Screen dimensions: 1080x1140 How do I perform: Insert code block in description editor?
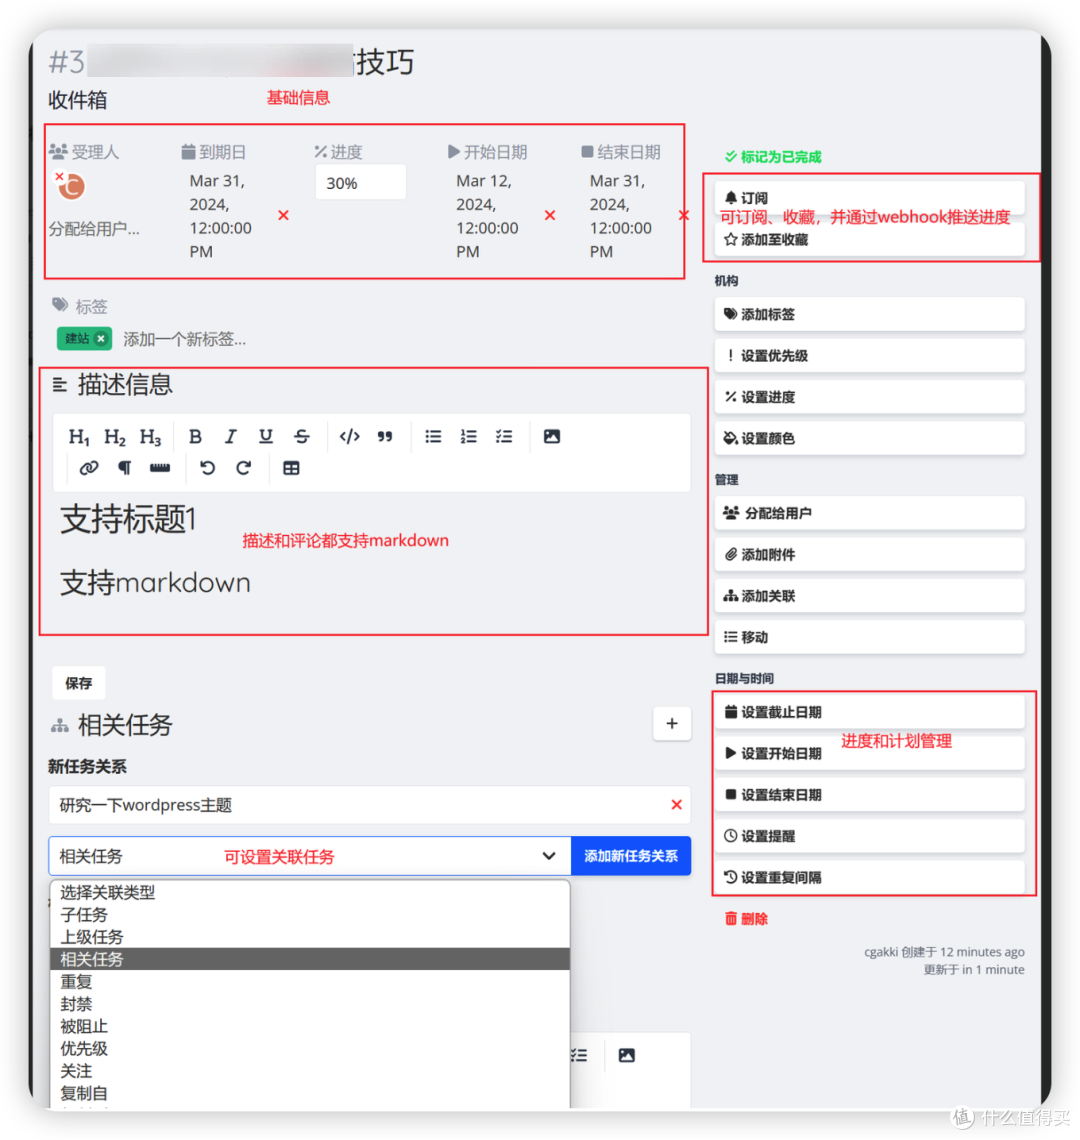[x=350, y=436]
